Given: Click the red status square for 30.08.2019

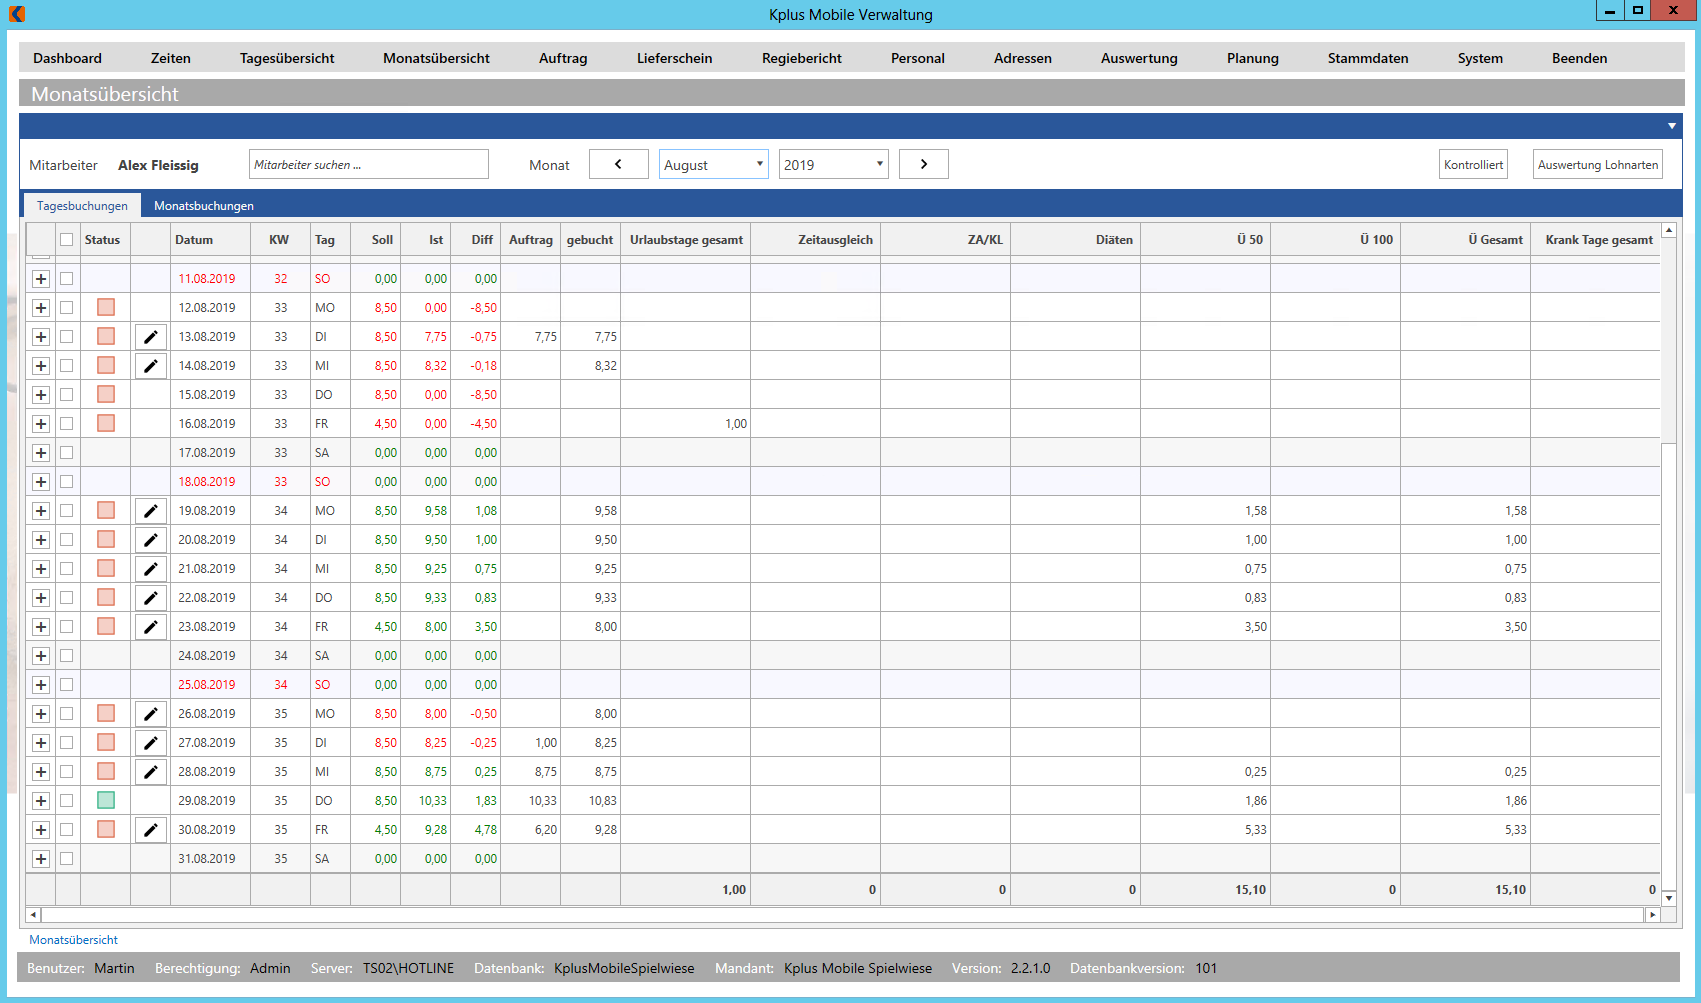Looking at the screenshot, I should tap(106, 829).
